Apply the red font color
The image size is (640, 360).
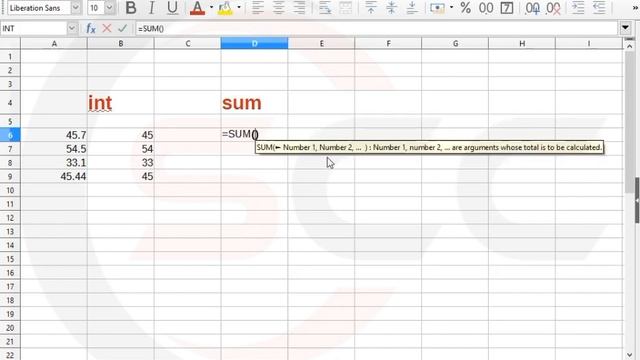[197, 8]
